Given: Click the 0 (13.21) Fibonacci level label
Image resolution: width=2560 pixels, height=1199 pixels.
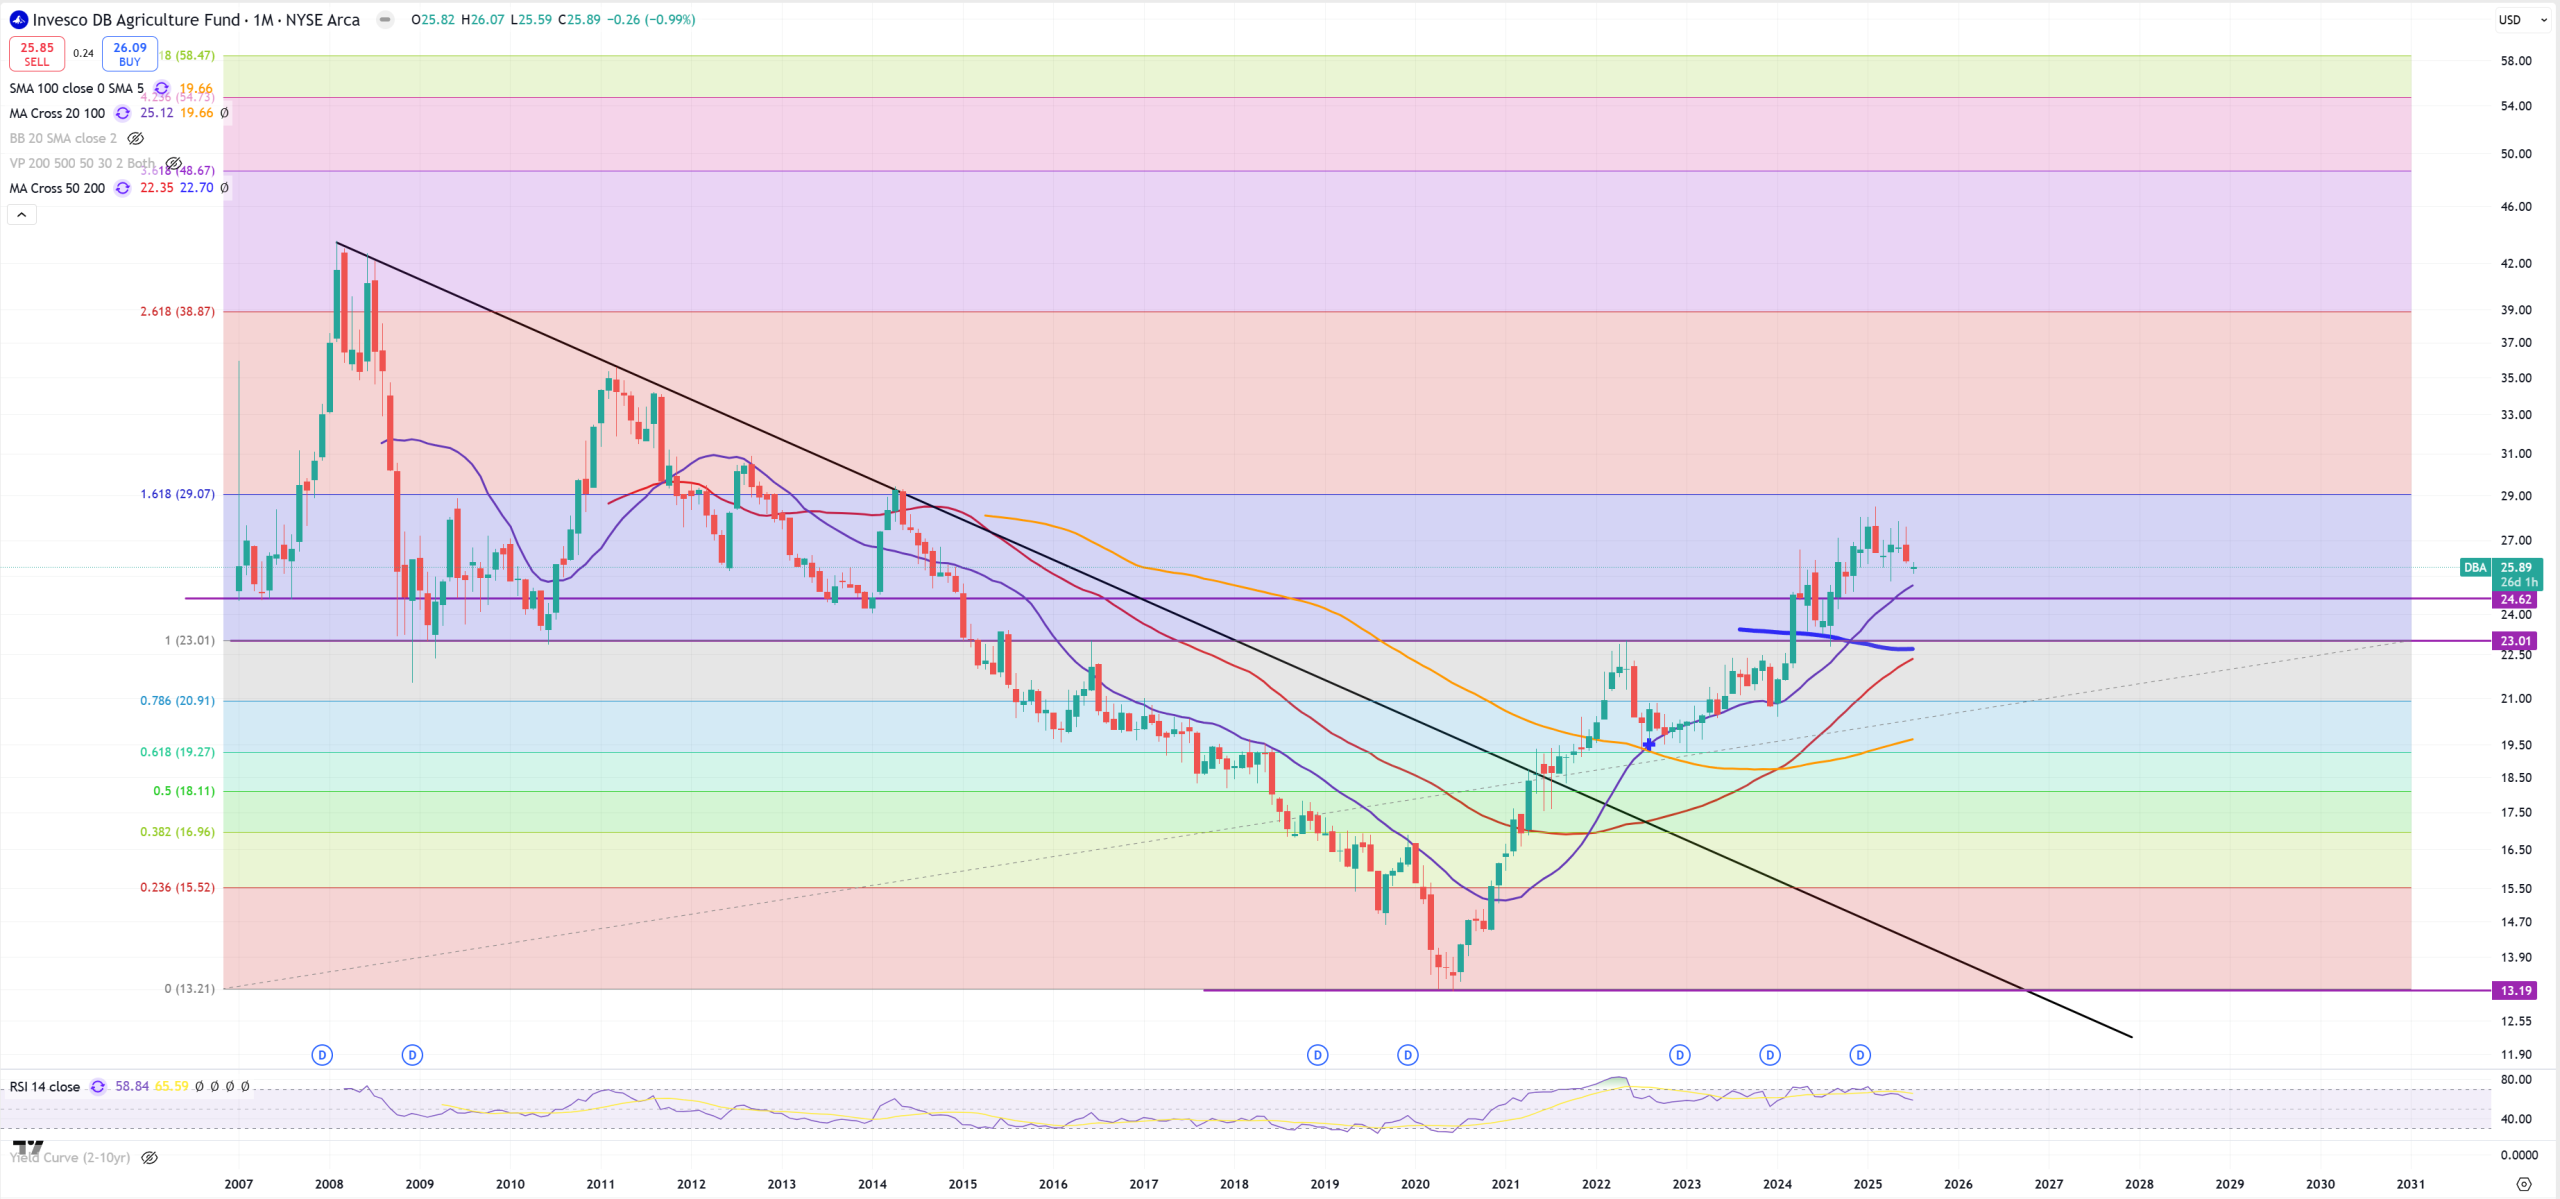Looking at the screenshot, I should tap(189, 989).
